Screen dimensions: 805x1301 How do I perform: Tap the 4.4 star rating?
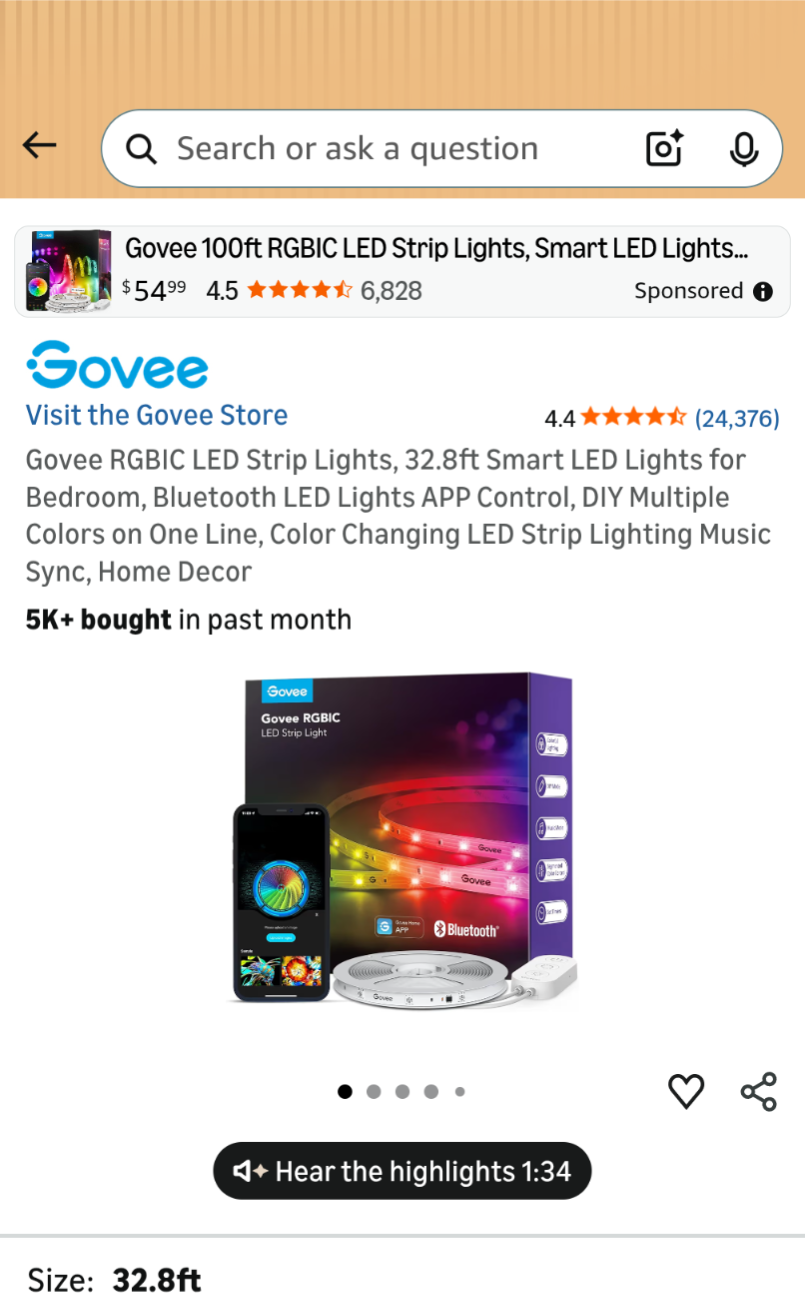coord(615,417)
